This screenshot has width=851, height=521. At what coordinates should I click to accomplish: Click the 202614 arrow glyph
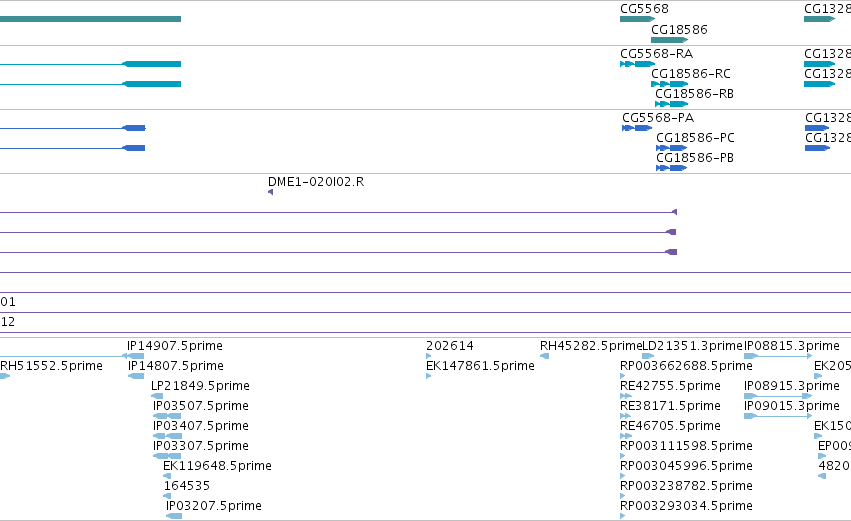click(x=429, y=356)
